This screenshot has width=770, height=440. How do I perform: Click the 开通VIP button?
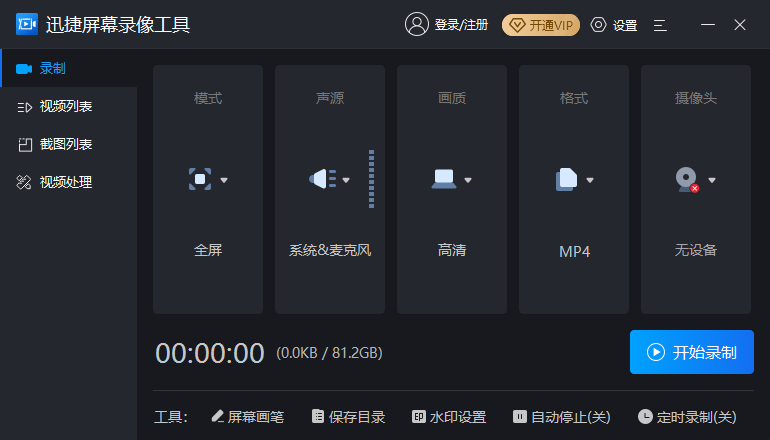541,25
